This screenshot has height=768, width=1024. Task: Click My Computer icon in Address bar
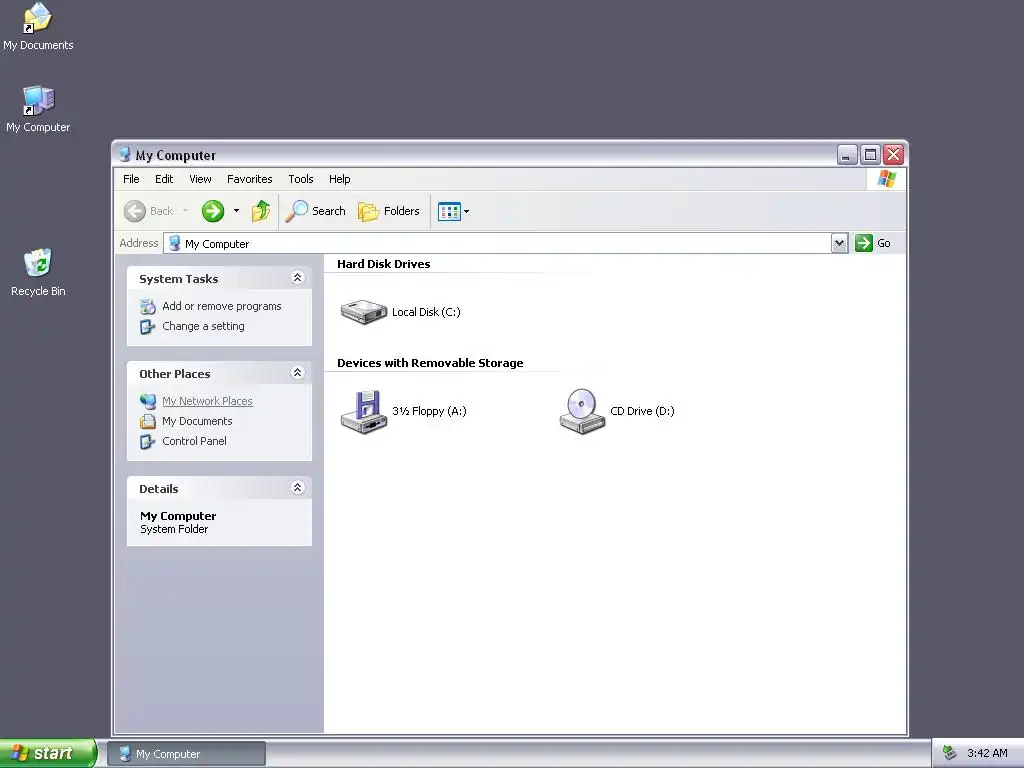[x=174, y=244]
